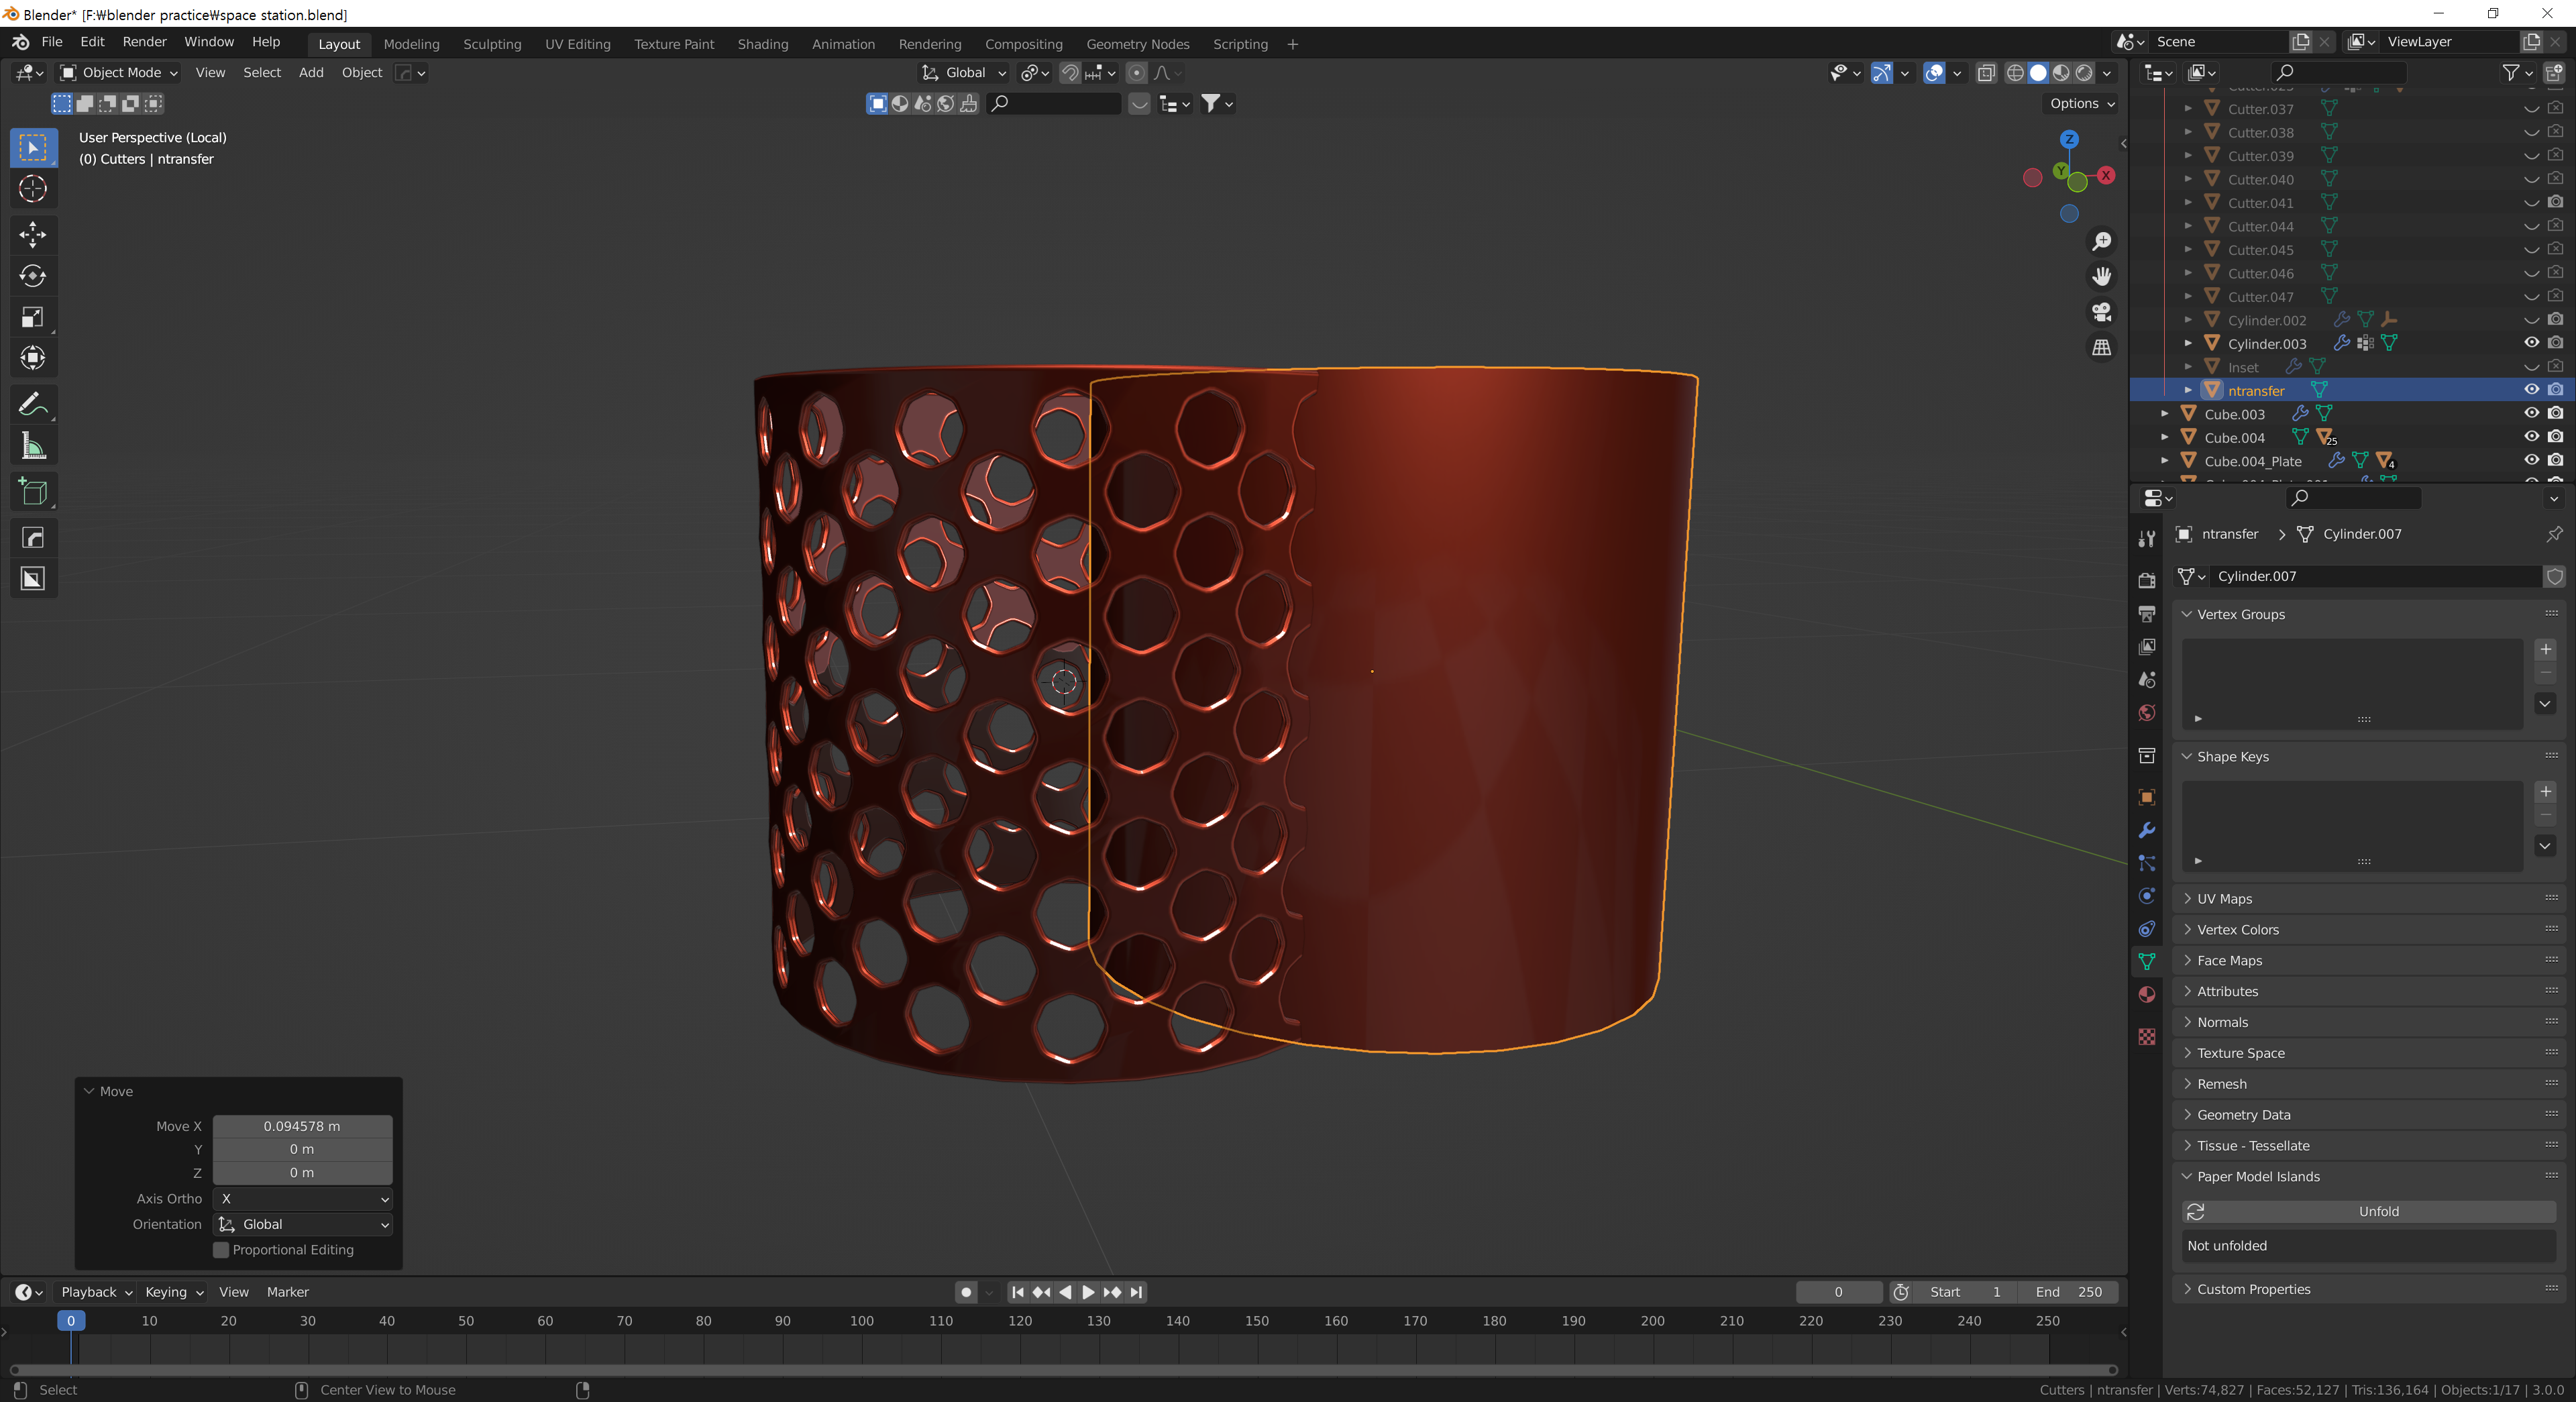Enable the Proportional Editing checkbox
The image size is (2576, 1402).
222,1250
